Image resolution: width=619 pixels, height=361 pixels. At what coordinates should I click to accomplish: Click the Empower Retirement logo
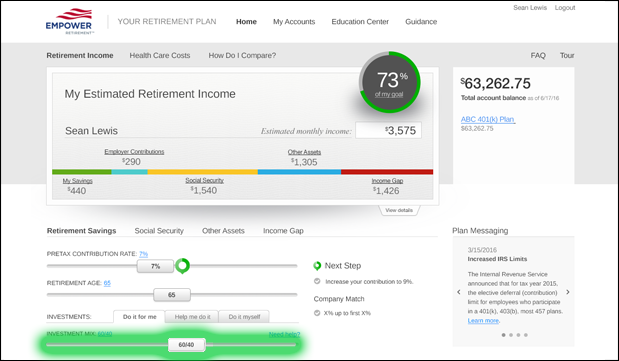pyautogui.click(x=70, y=21)
